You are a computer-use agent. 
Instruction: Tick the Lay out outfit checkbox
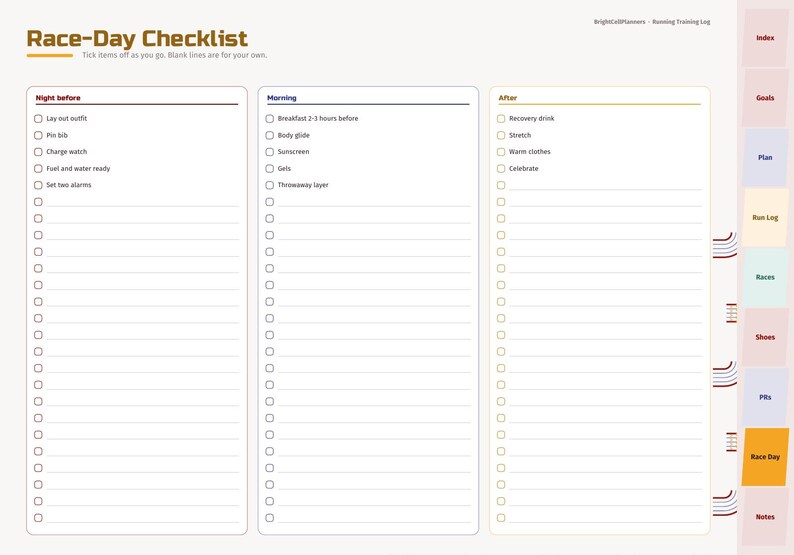tap(38, 118)
